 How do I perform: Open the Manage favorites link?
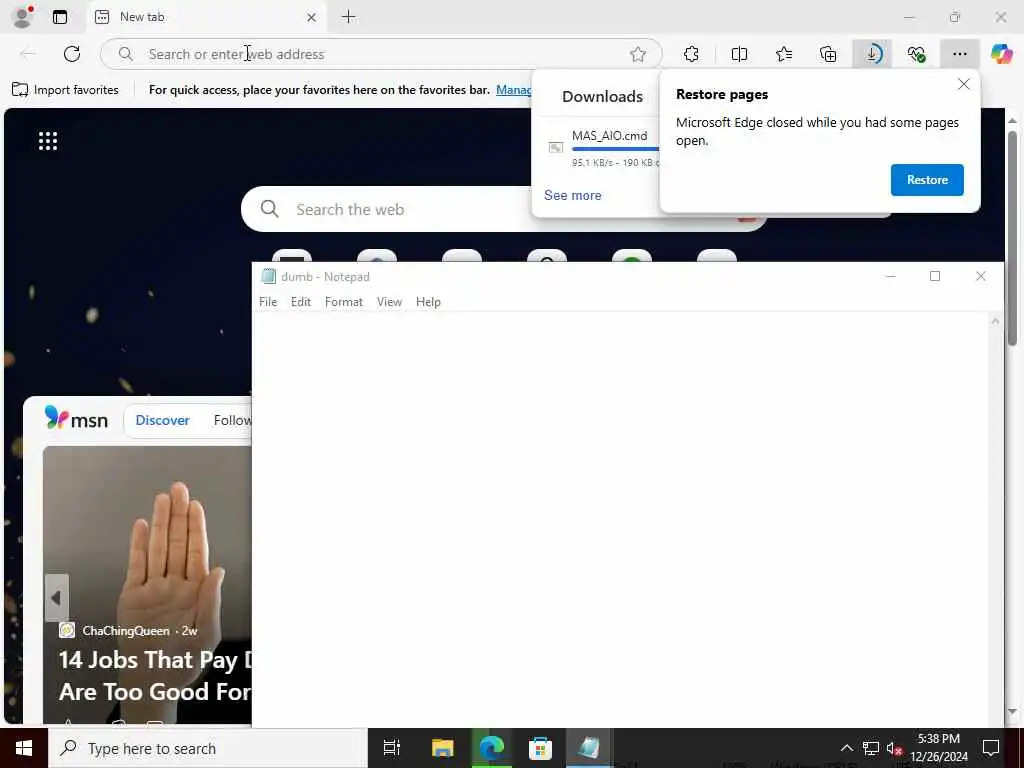point(513,90)
